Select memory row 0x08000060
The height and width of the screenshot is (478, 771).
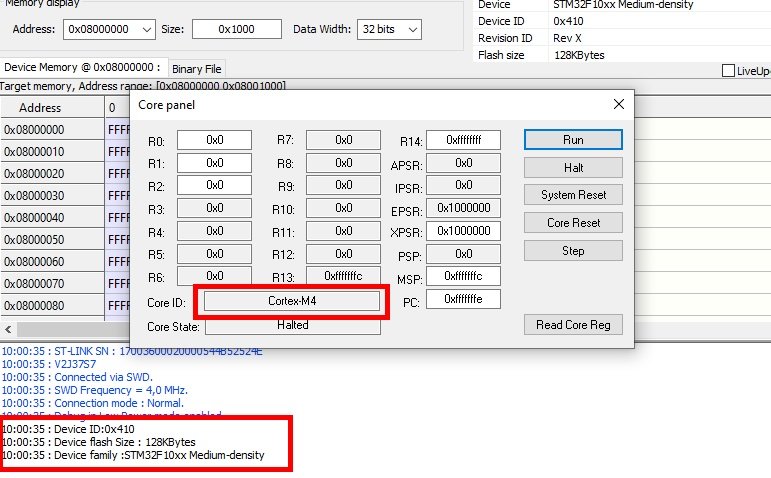point(52,262)
